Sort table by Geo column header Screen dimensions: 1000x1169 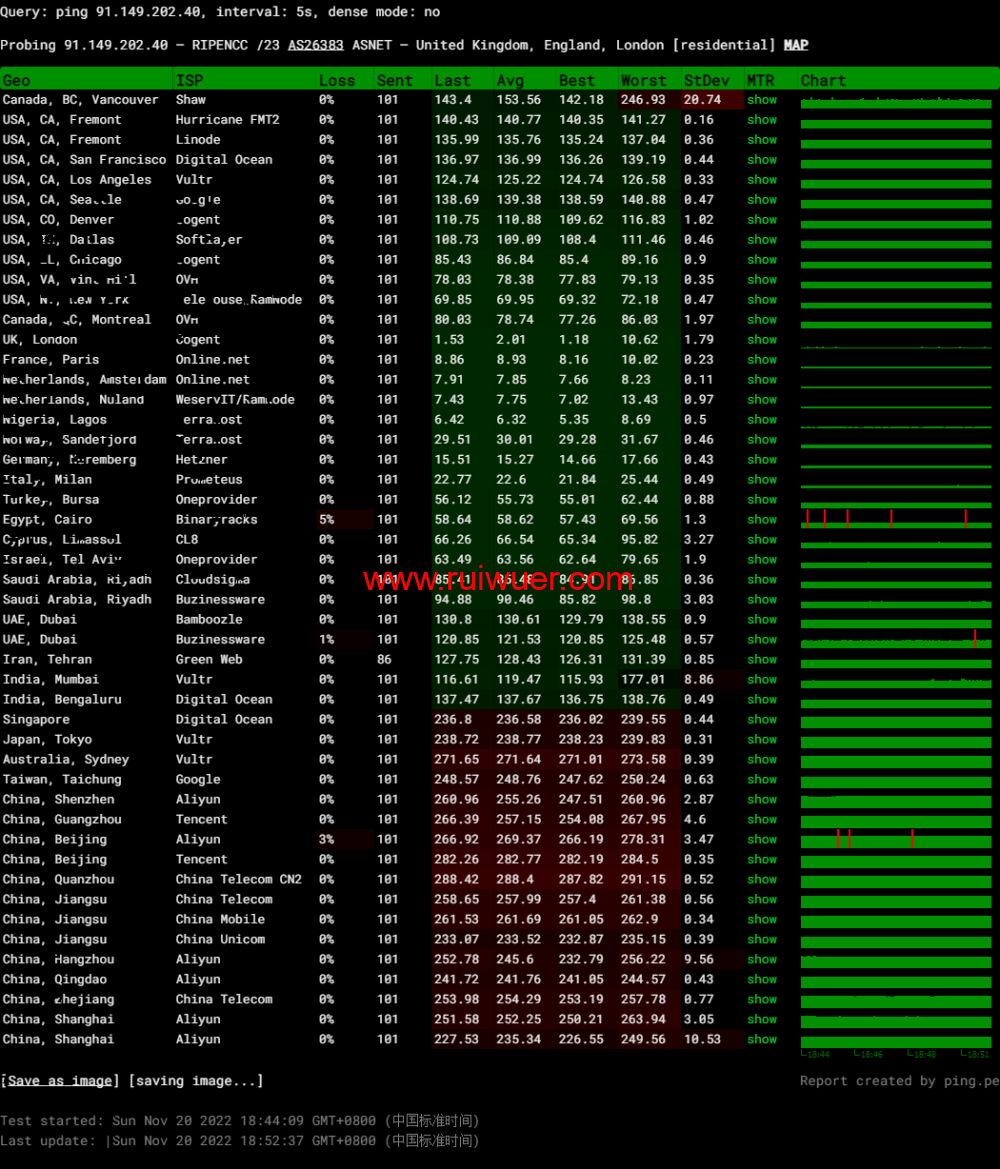coord(17,80)
